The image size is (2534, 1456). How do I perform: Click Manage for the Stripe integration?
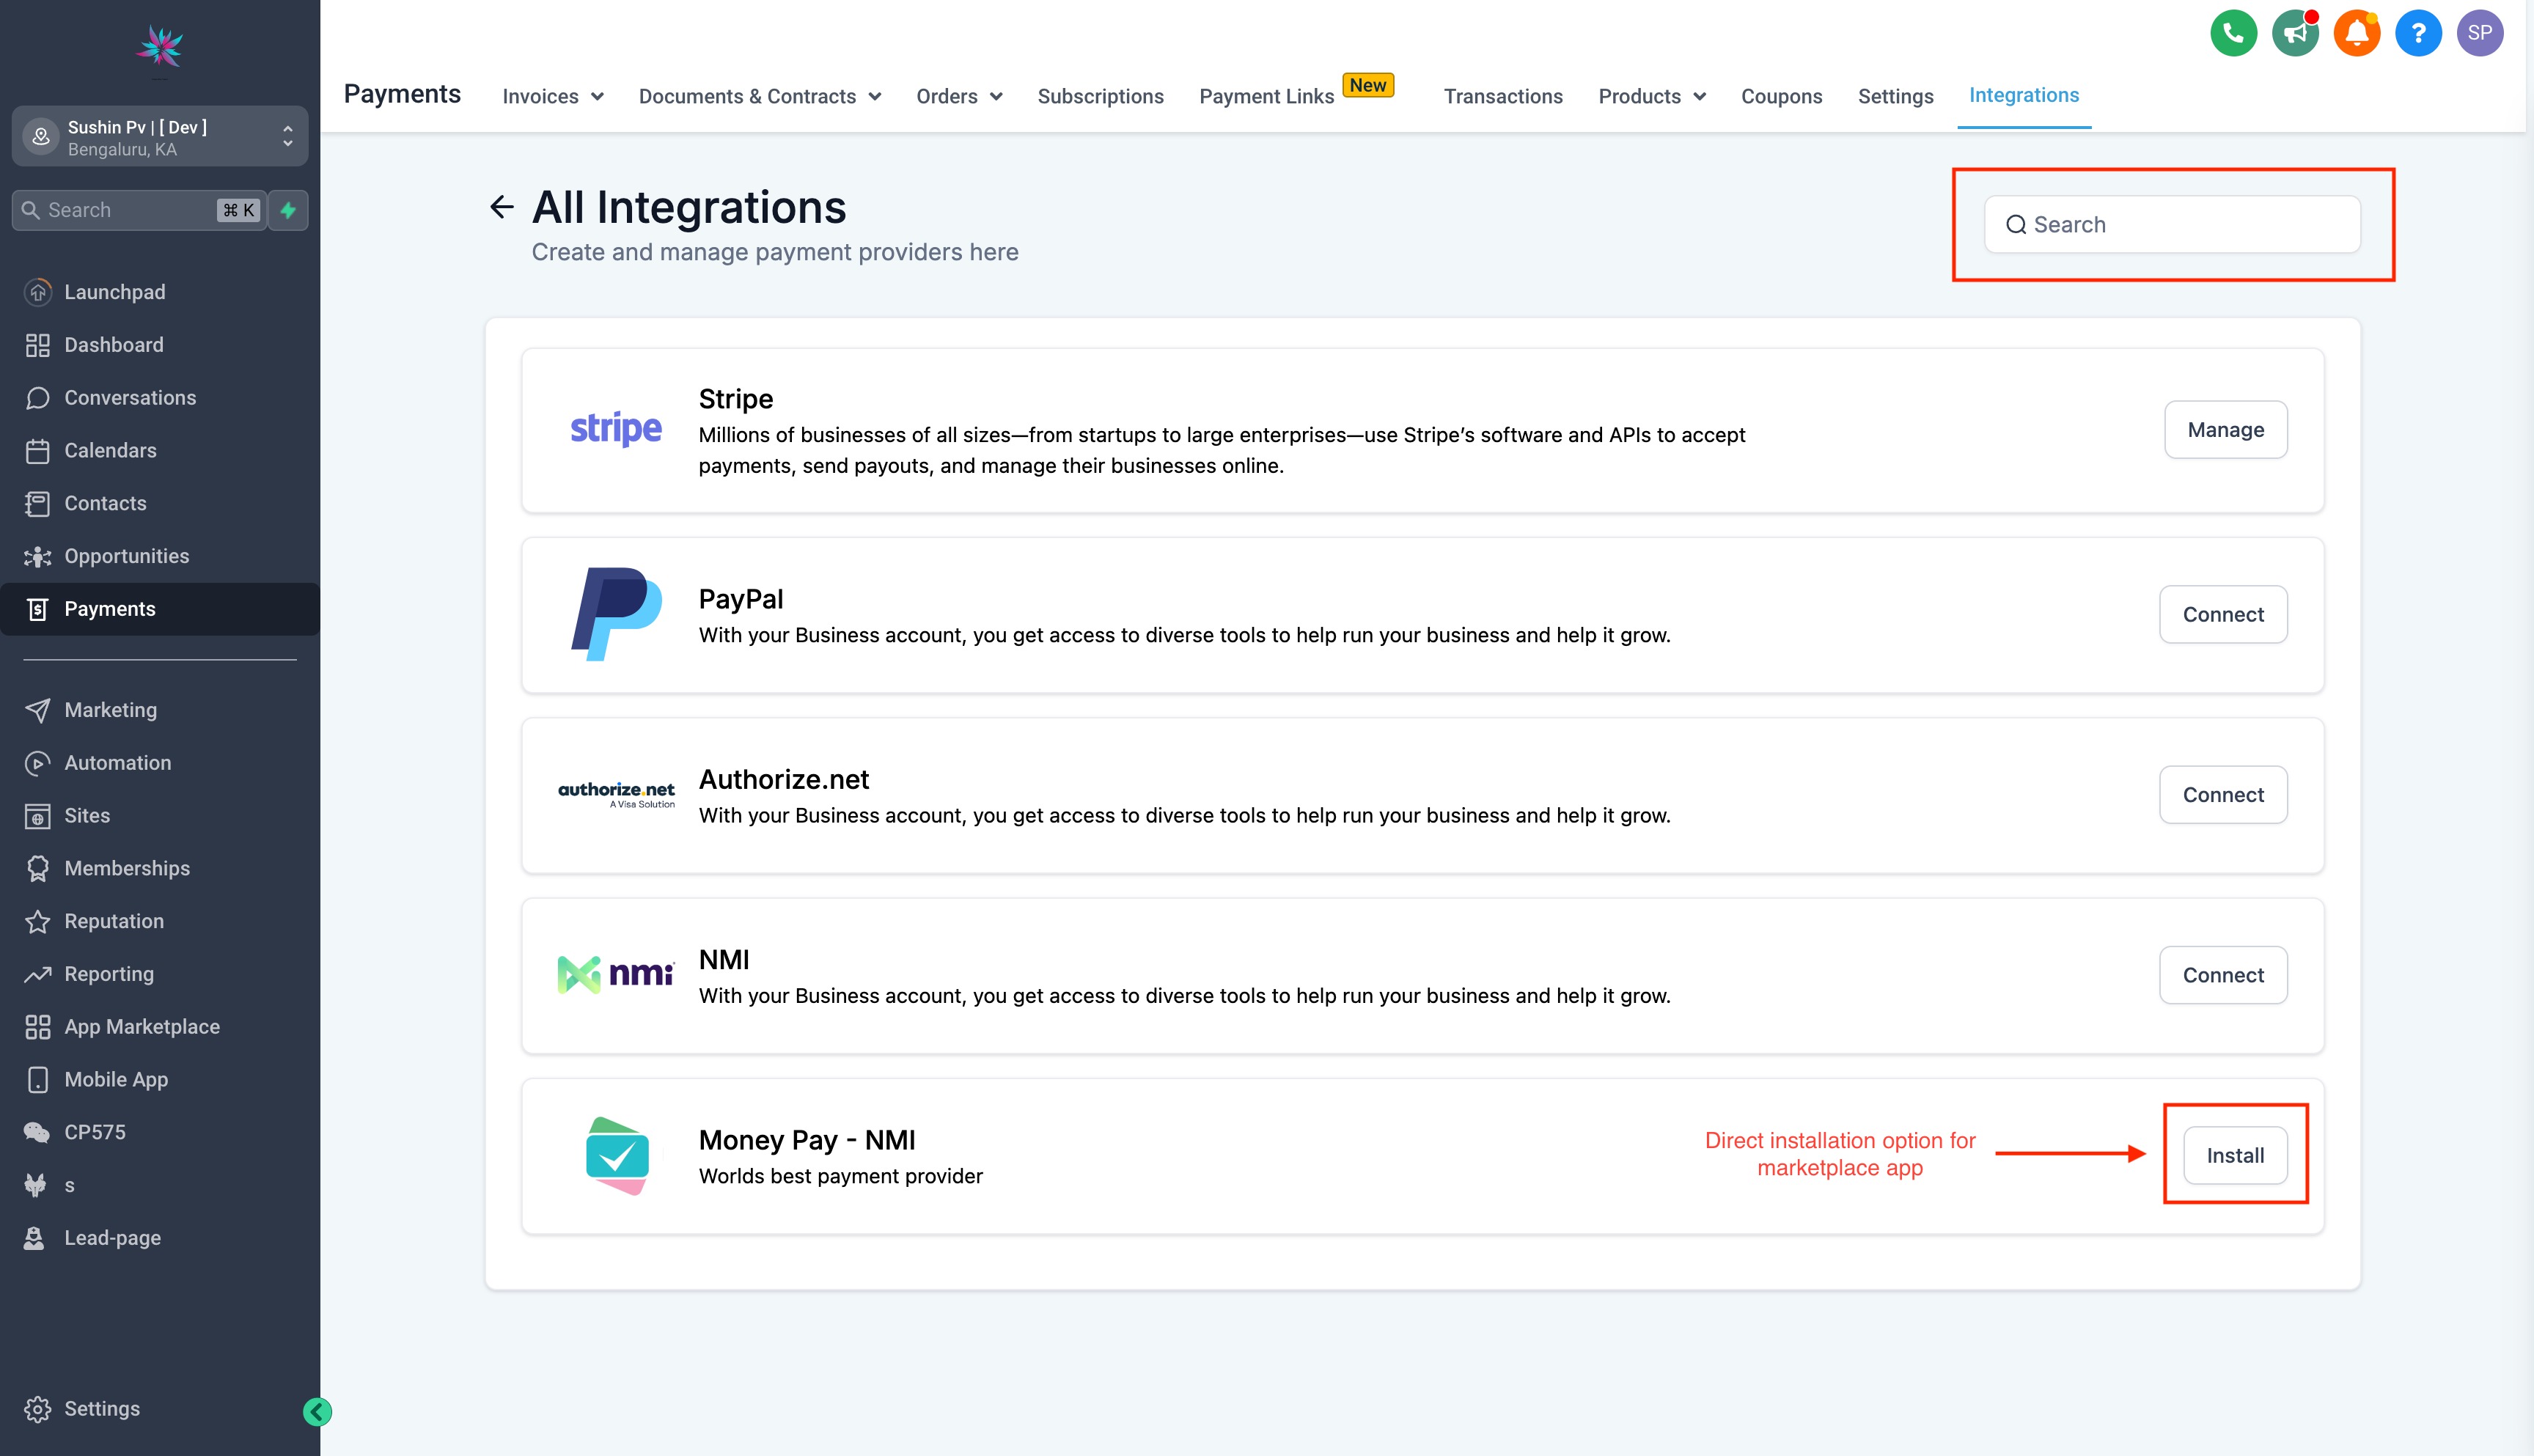2225,430
